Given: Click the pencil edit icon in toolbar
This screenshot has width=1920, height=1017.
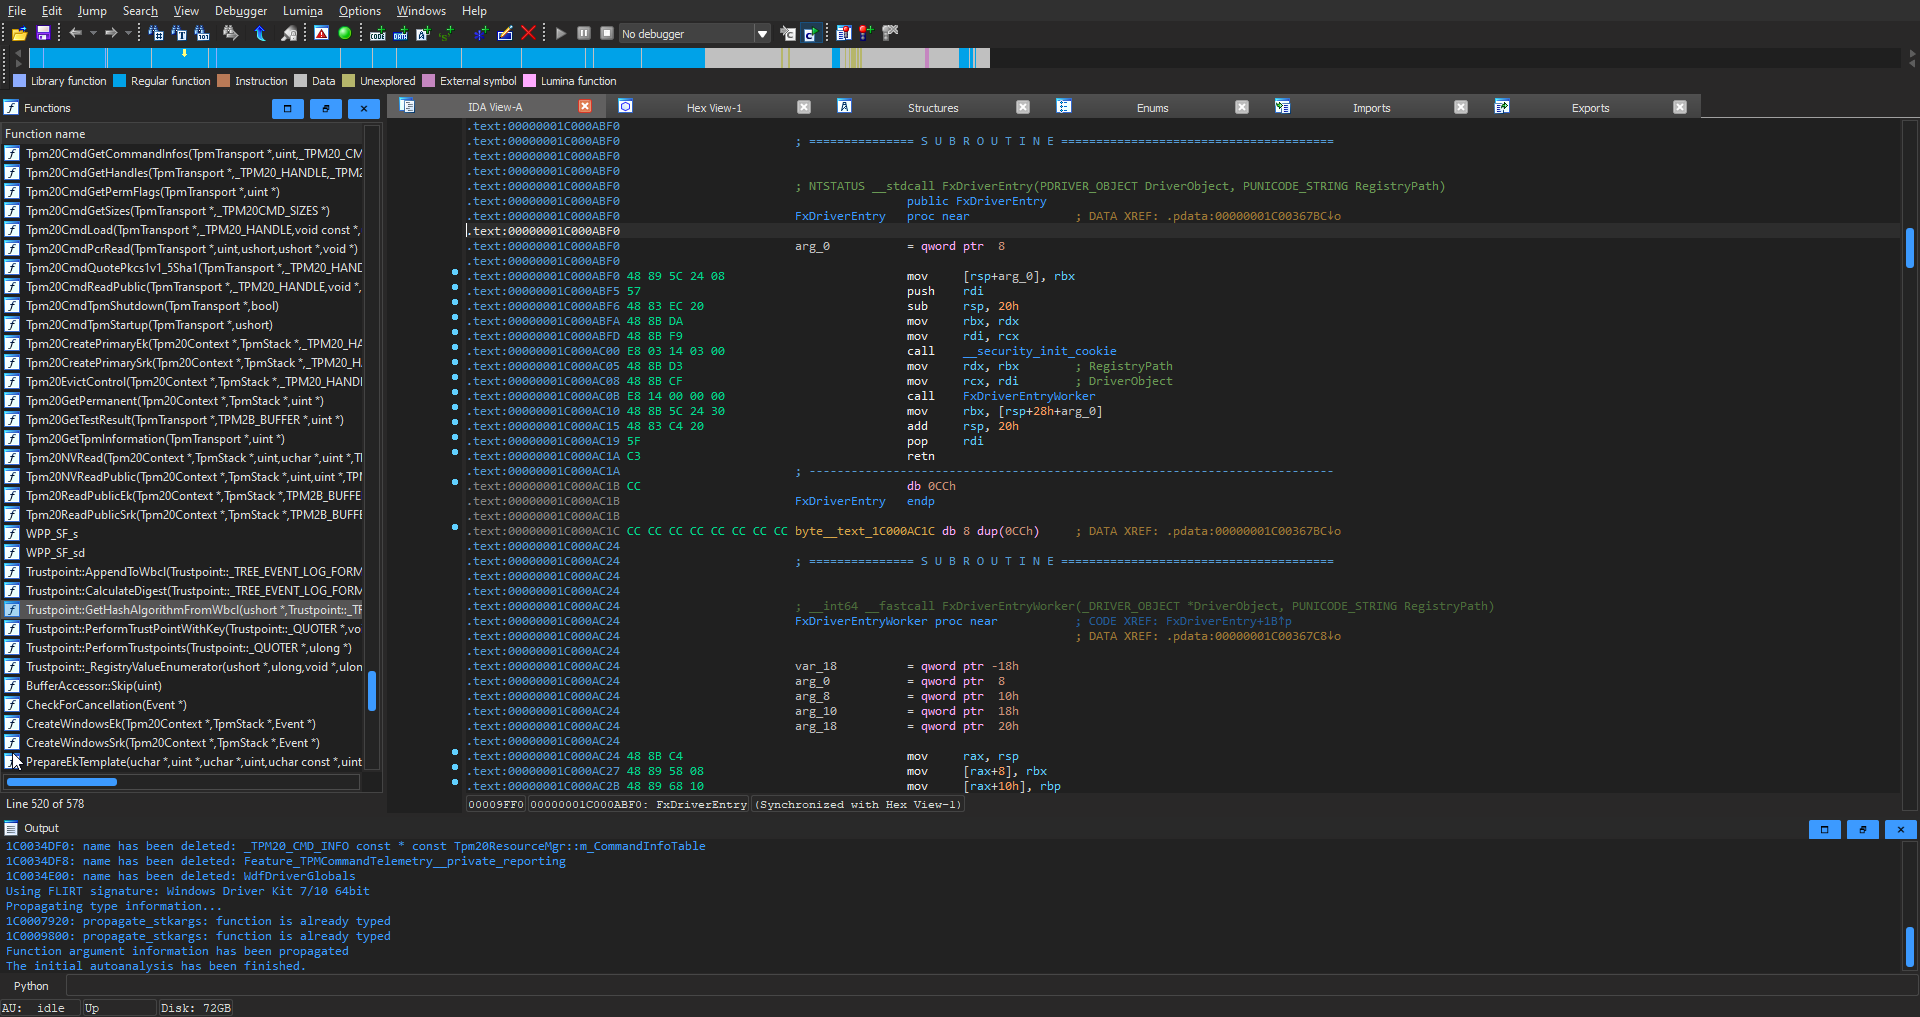Looking at the screenshot, I should [x=505, y=33].
